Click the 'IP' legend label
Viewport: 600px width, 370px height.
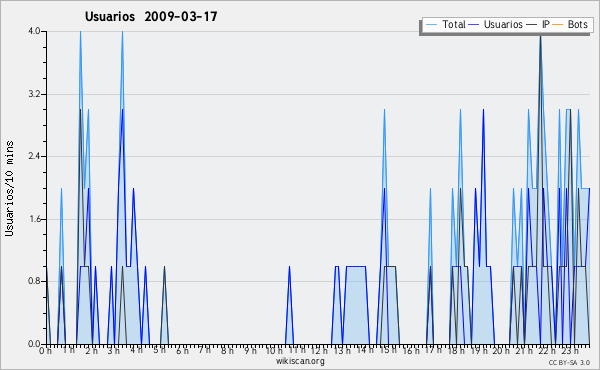tap(546, 24)
